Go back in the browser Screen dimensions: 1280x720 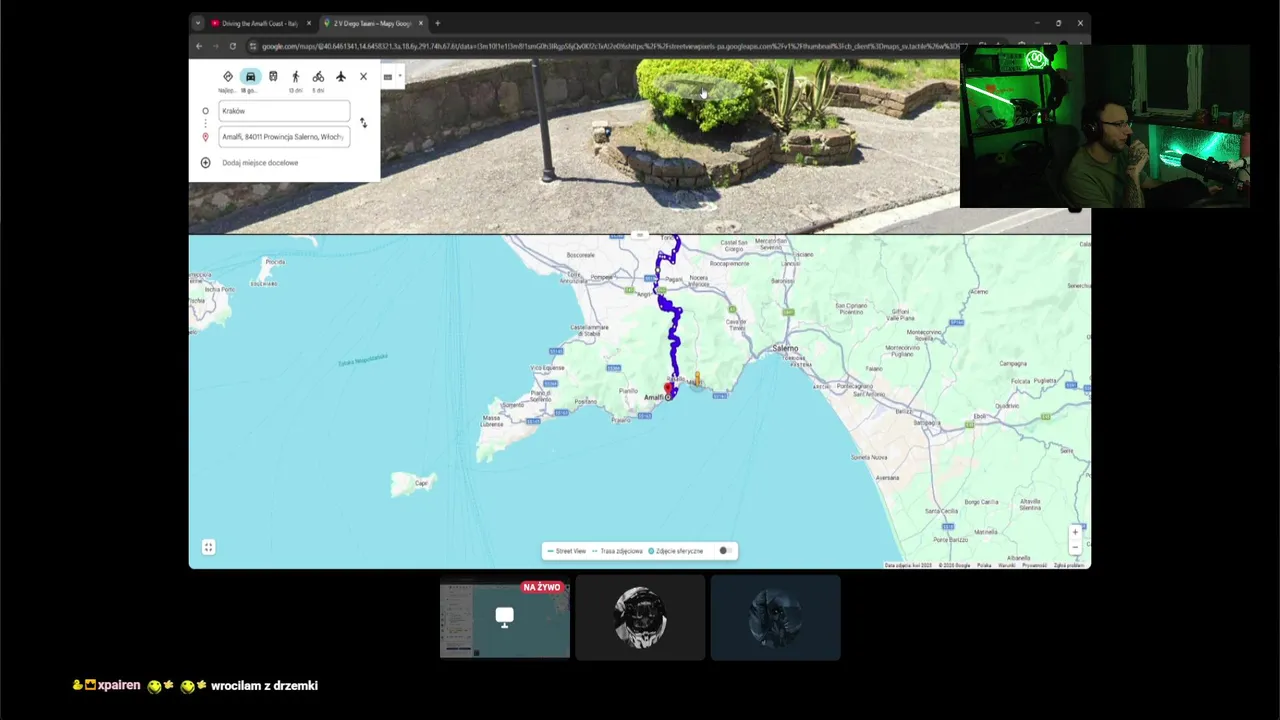[199, 46]
